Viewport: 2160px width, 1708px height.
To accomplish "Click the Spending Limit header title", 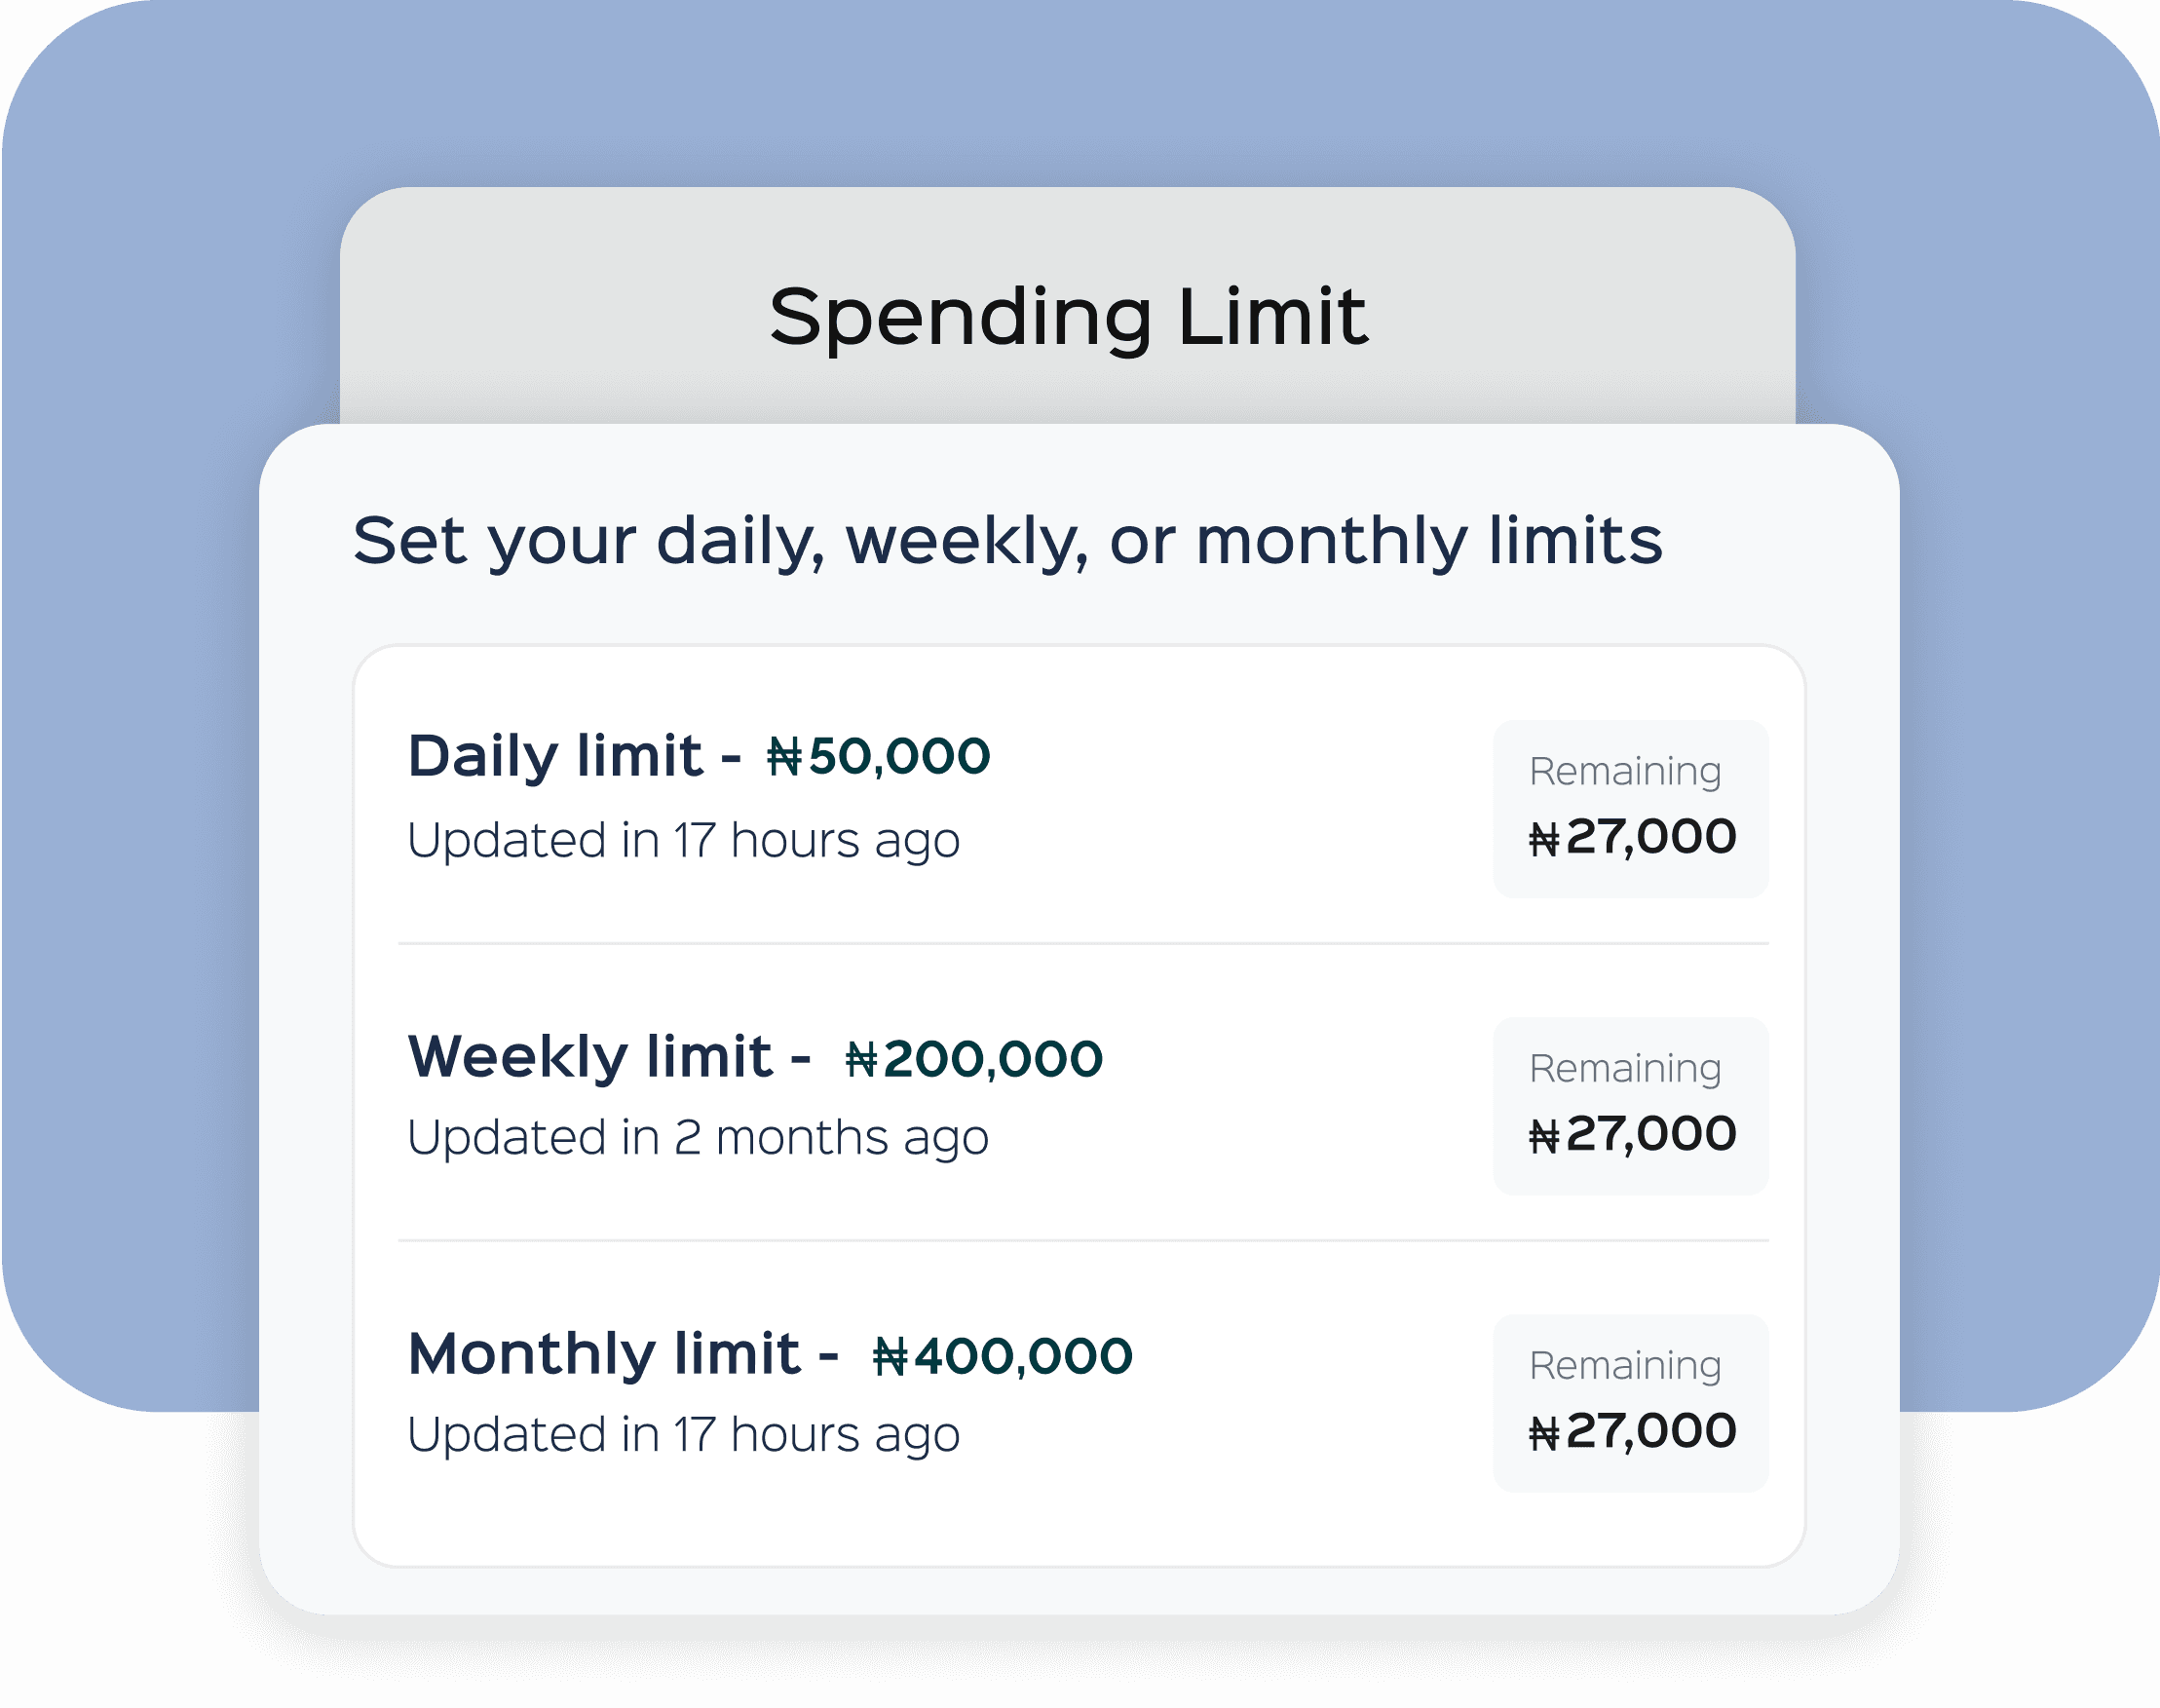I will pos(1068,318).
